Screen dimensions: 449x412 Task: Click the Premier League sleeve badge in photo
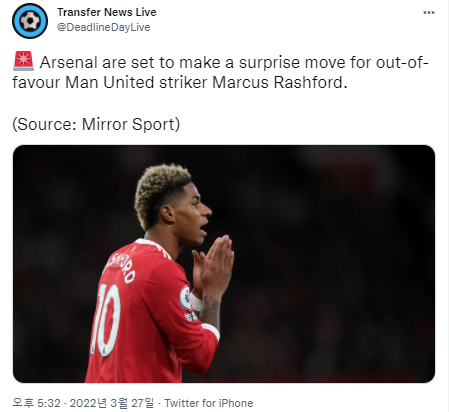(185, 298)
